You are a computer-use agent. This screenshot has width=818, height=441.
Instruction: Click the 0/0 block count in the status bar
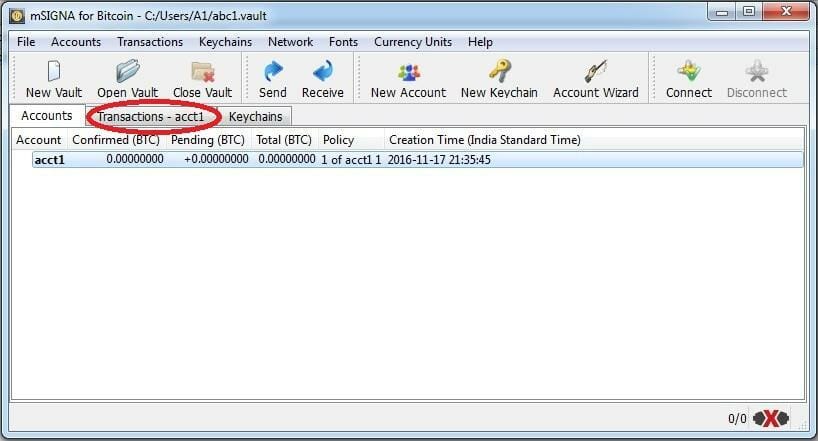[737, 419]
